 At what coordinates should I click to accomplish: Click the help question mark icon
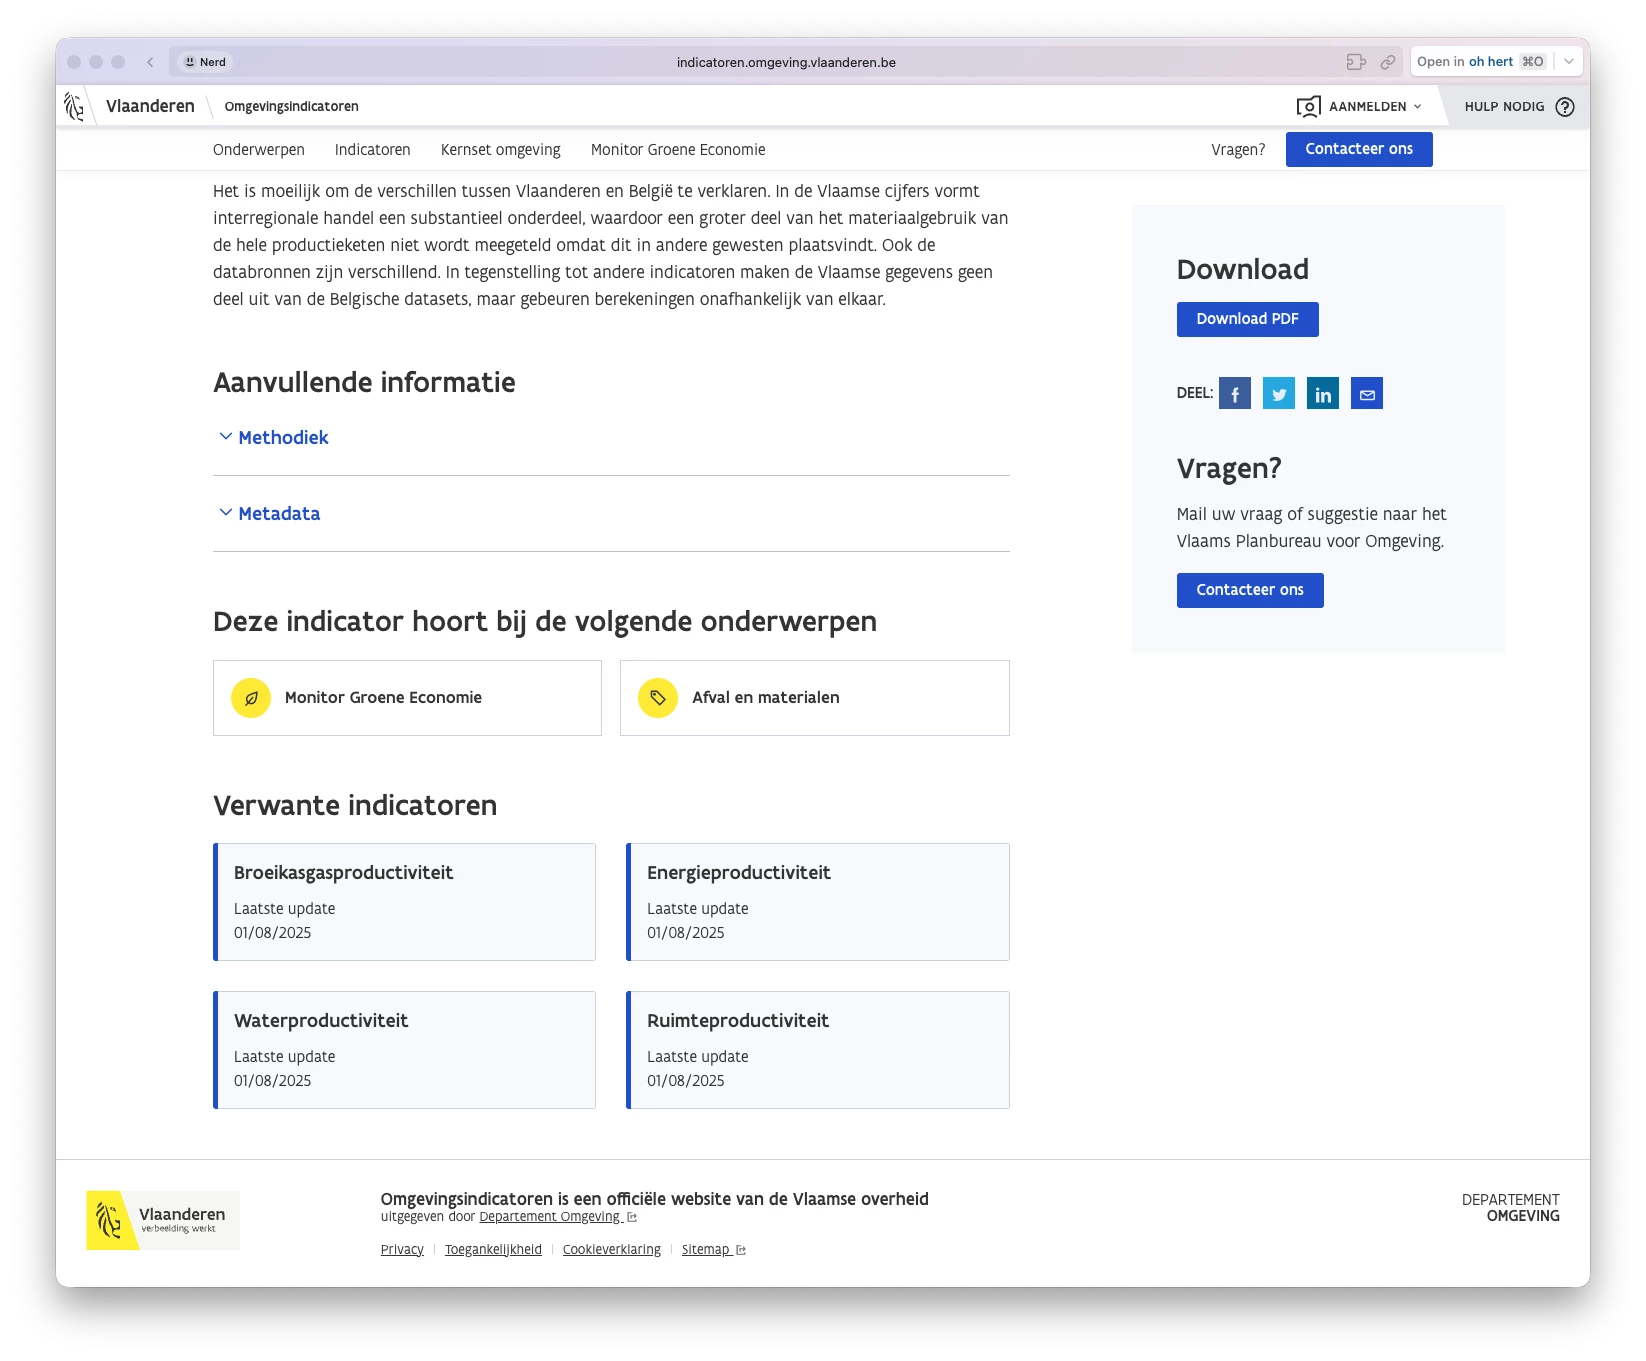click(x=1565, y=107)
